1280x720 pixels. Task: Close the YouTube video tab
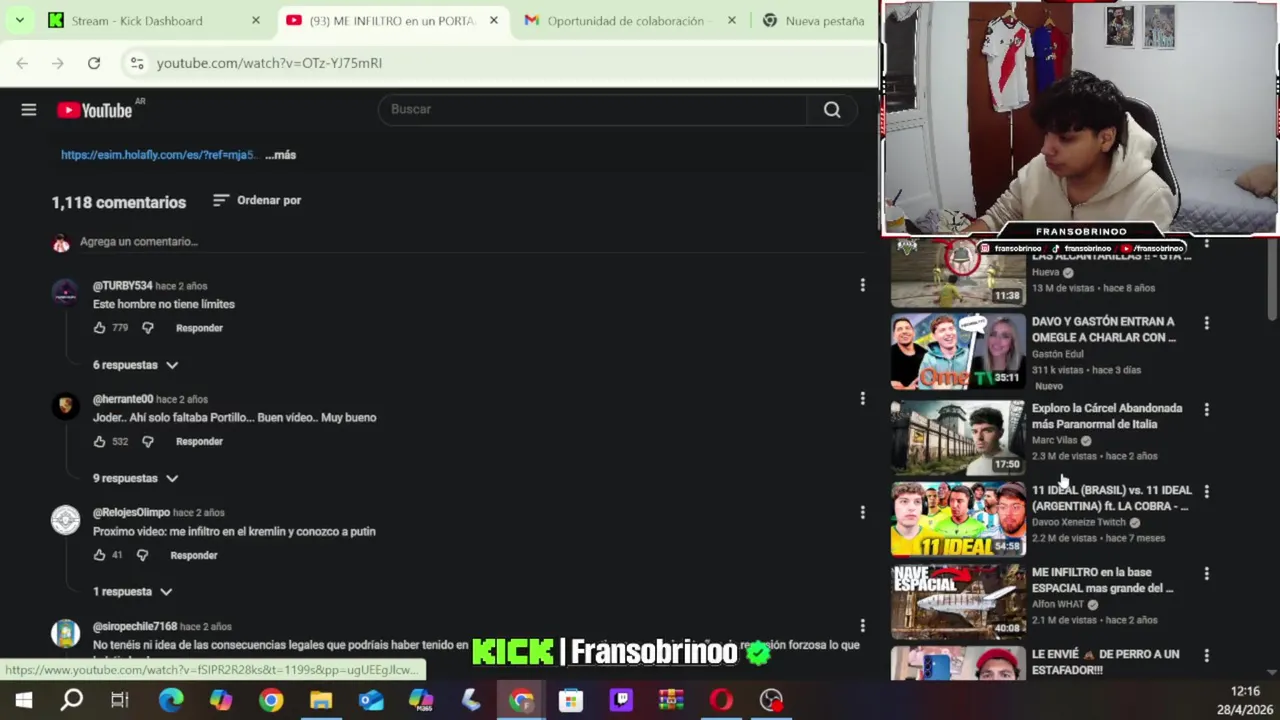tap(494, 20)
